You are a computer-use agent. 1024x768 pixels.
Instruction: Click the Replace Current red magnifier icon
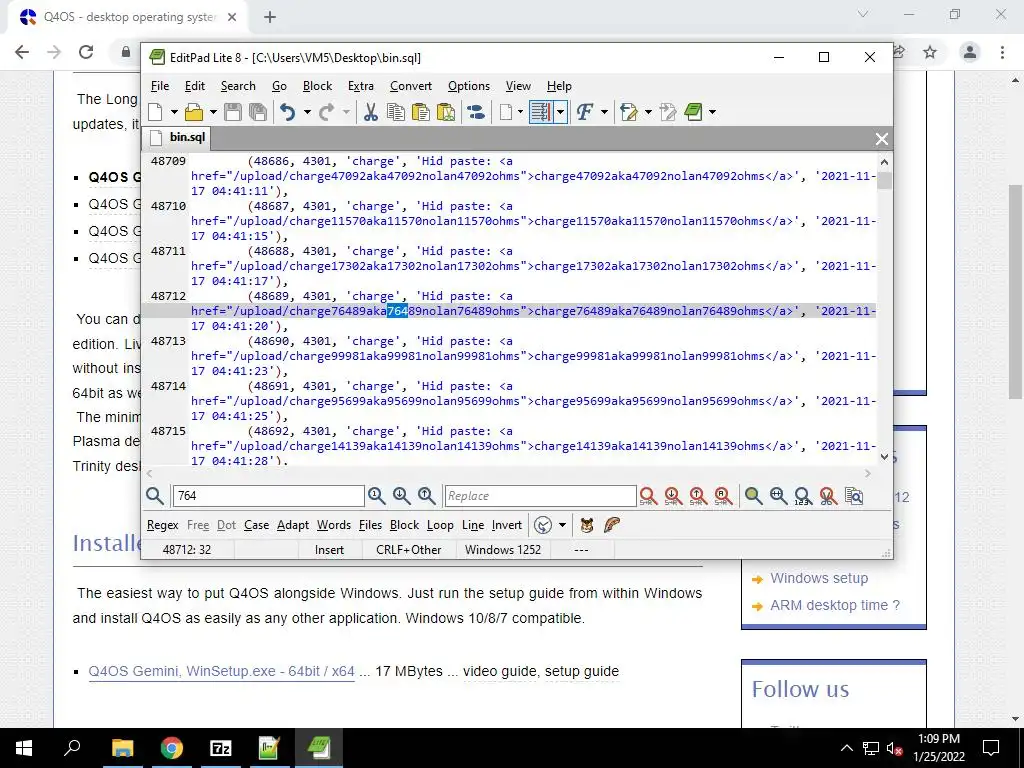[648, 496]
